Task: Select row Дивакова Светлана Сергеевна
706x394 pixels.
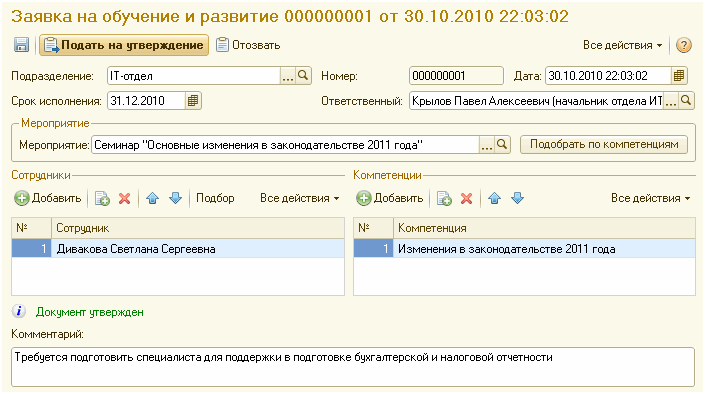Action: (x=178, y=249)
